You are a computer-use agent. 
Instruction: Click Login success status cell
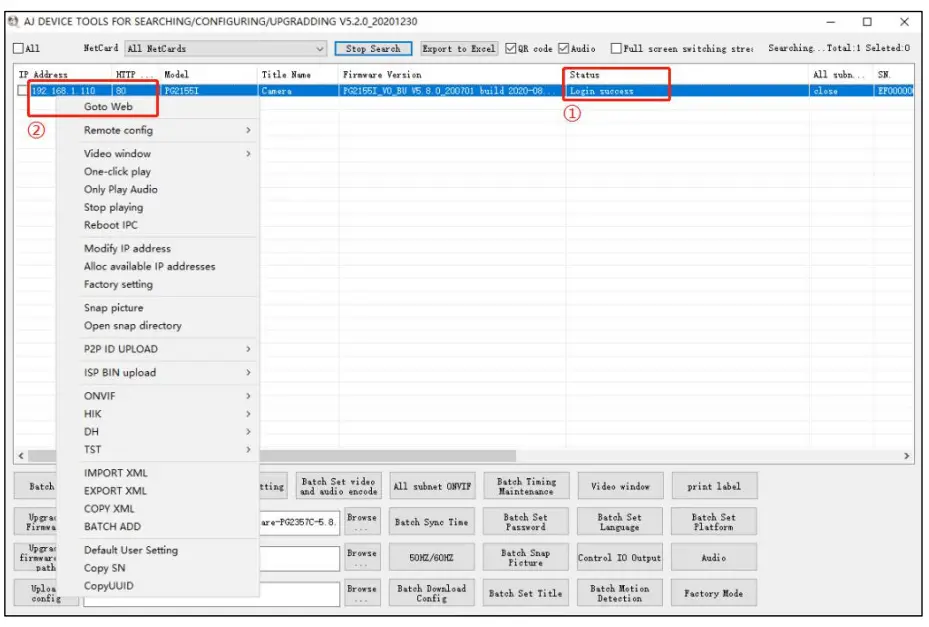687,91
